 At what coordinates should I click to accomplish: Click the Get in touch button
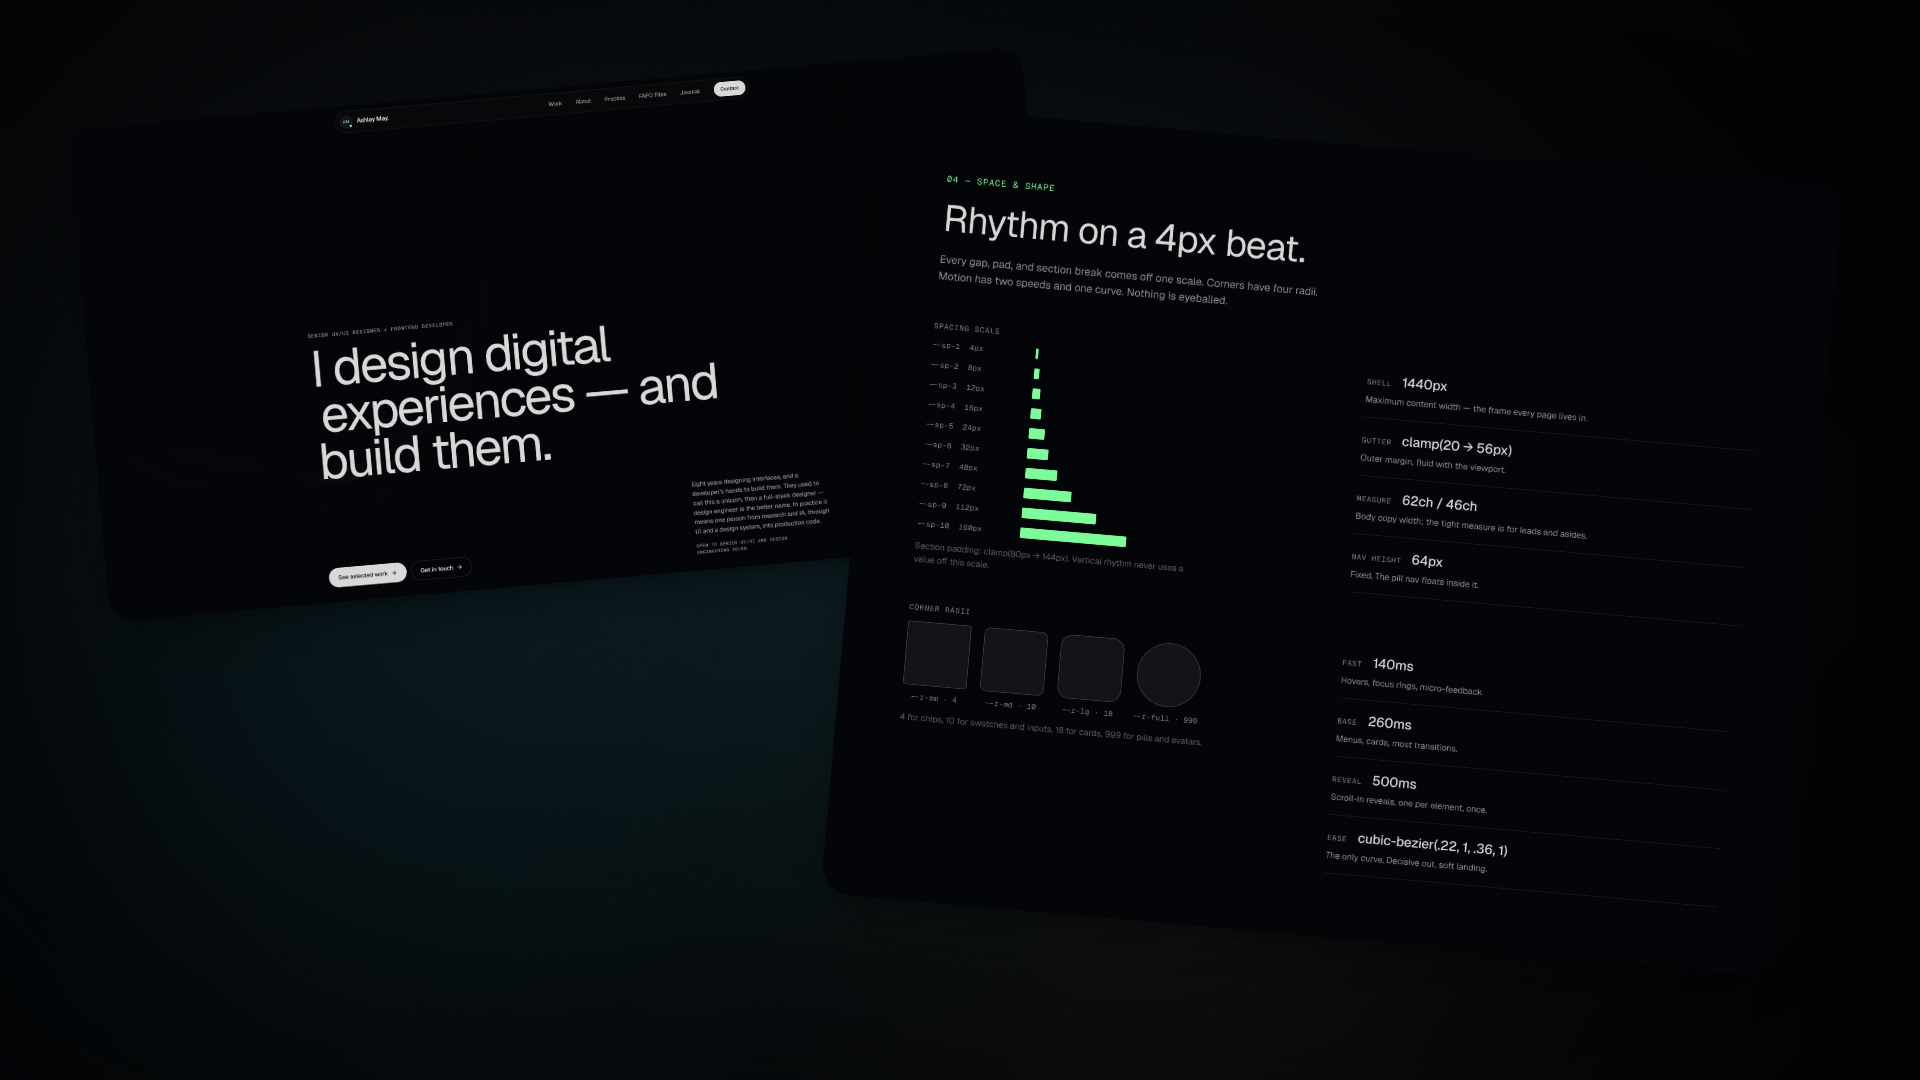click(x=441, y=569)
